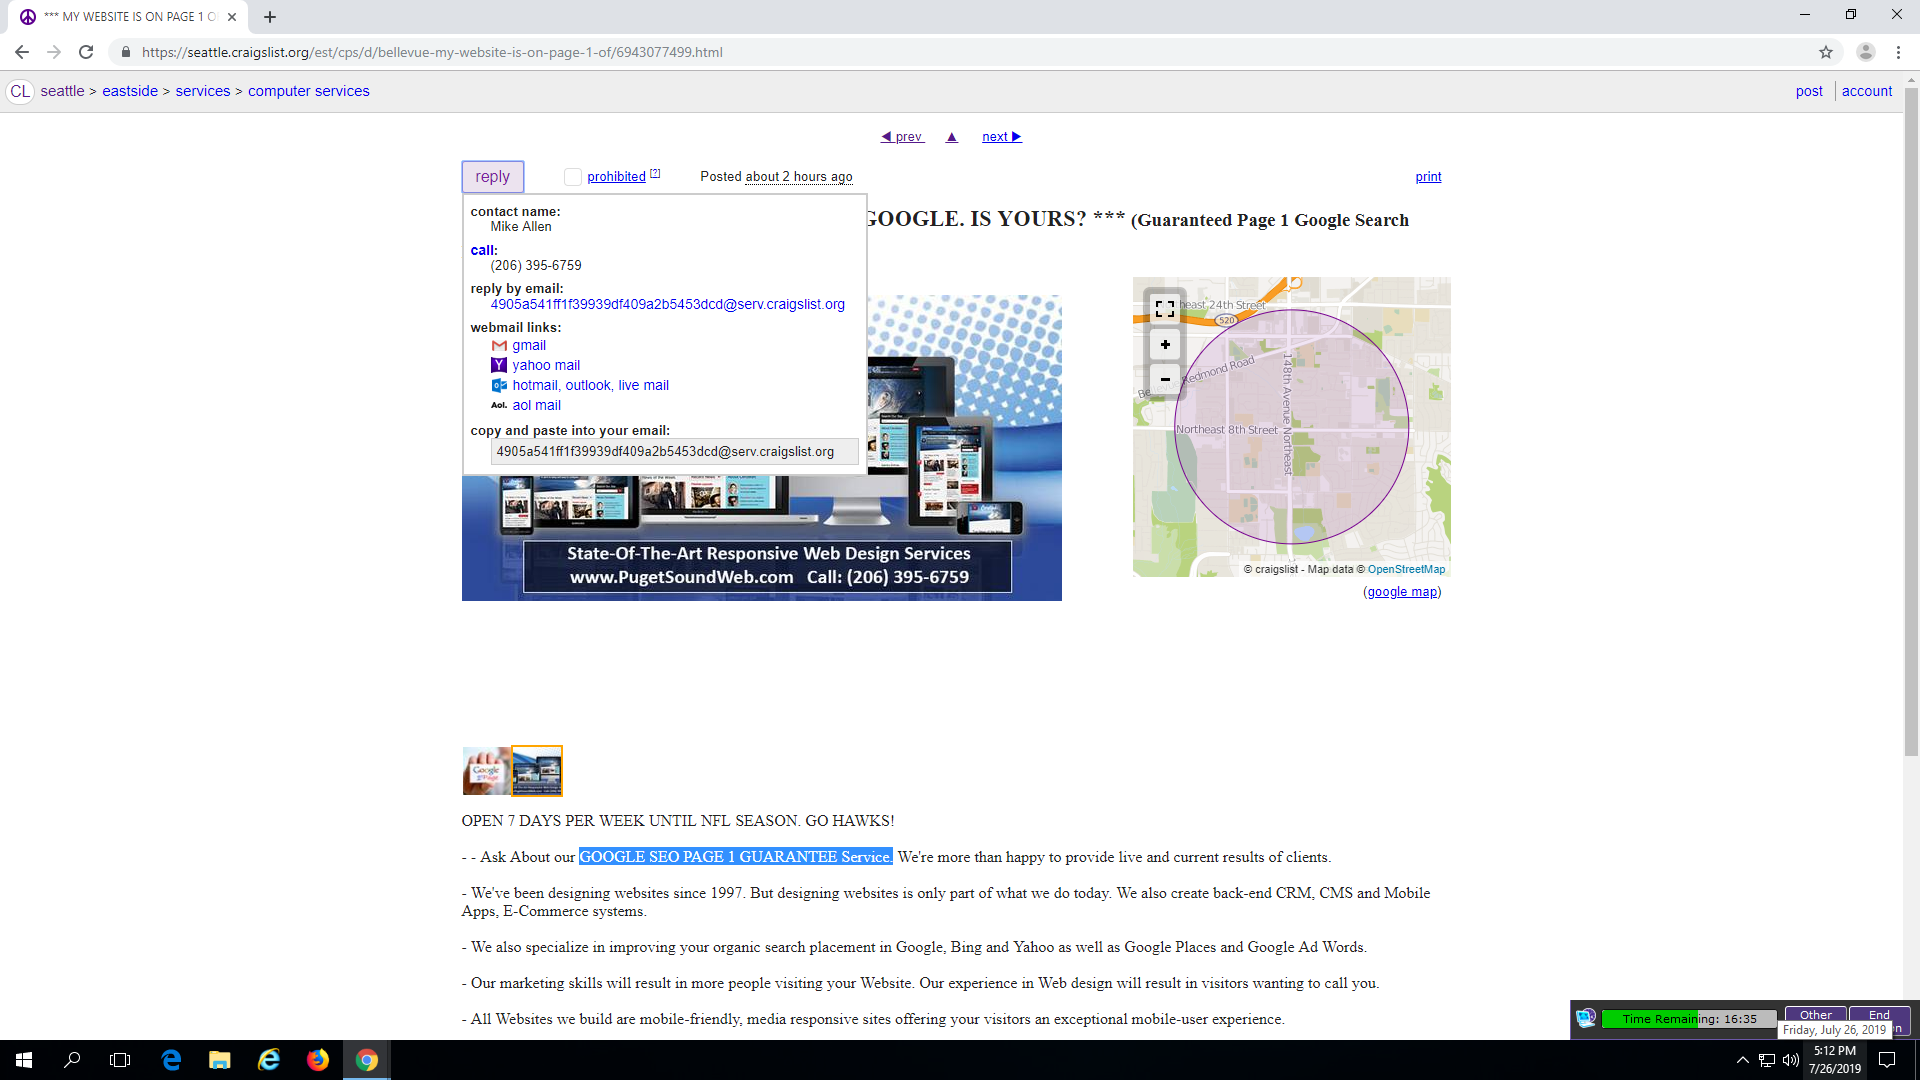This screenshot has width=1920, height=1080.
Task: Click the map fullscreen icon
Action: point(1165,309)
